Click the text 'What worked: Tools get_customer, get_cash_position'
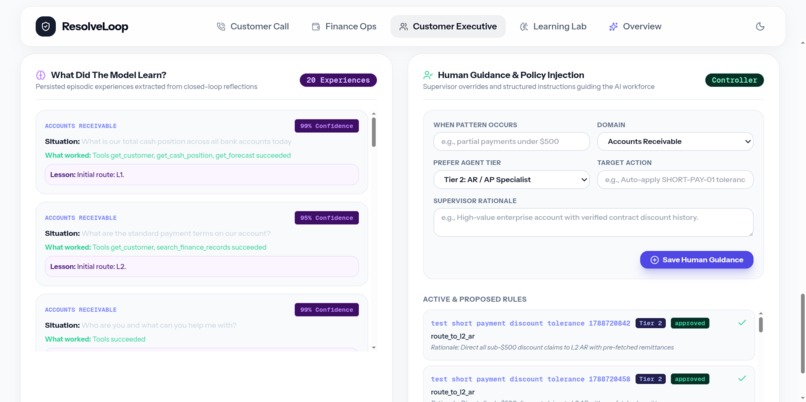 168,155
